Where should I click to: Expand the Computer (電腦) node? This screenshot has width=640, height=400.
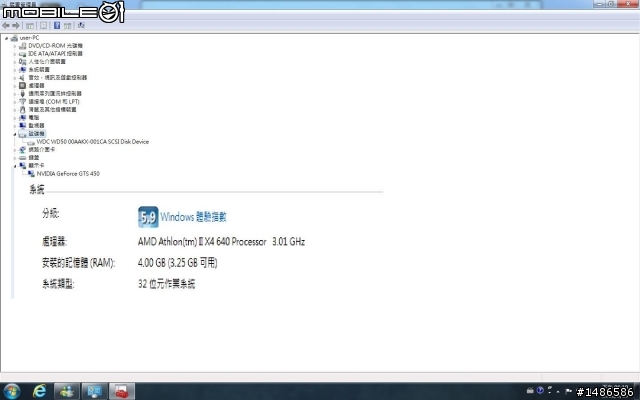coord(15,118)
